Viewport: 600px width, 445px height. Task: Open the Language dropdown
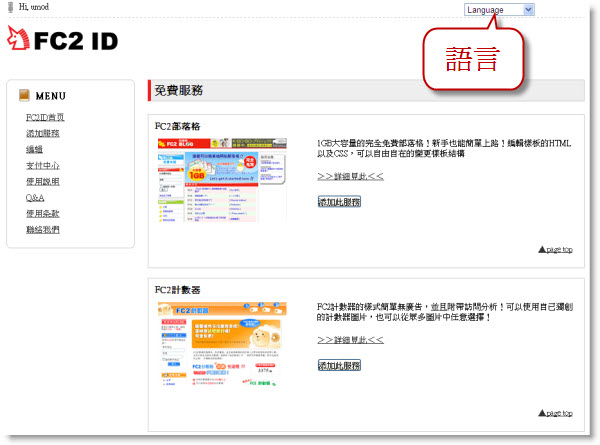pyautogui.click(x=499, y=10)
